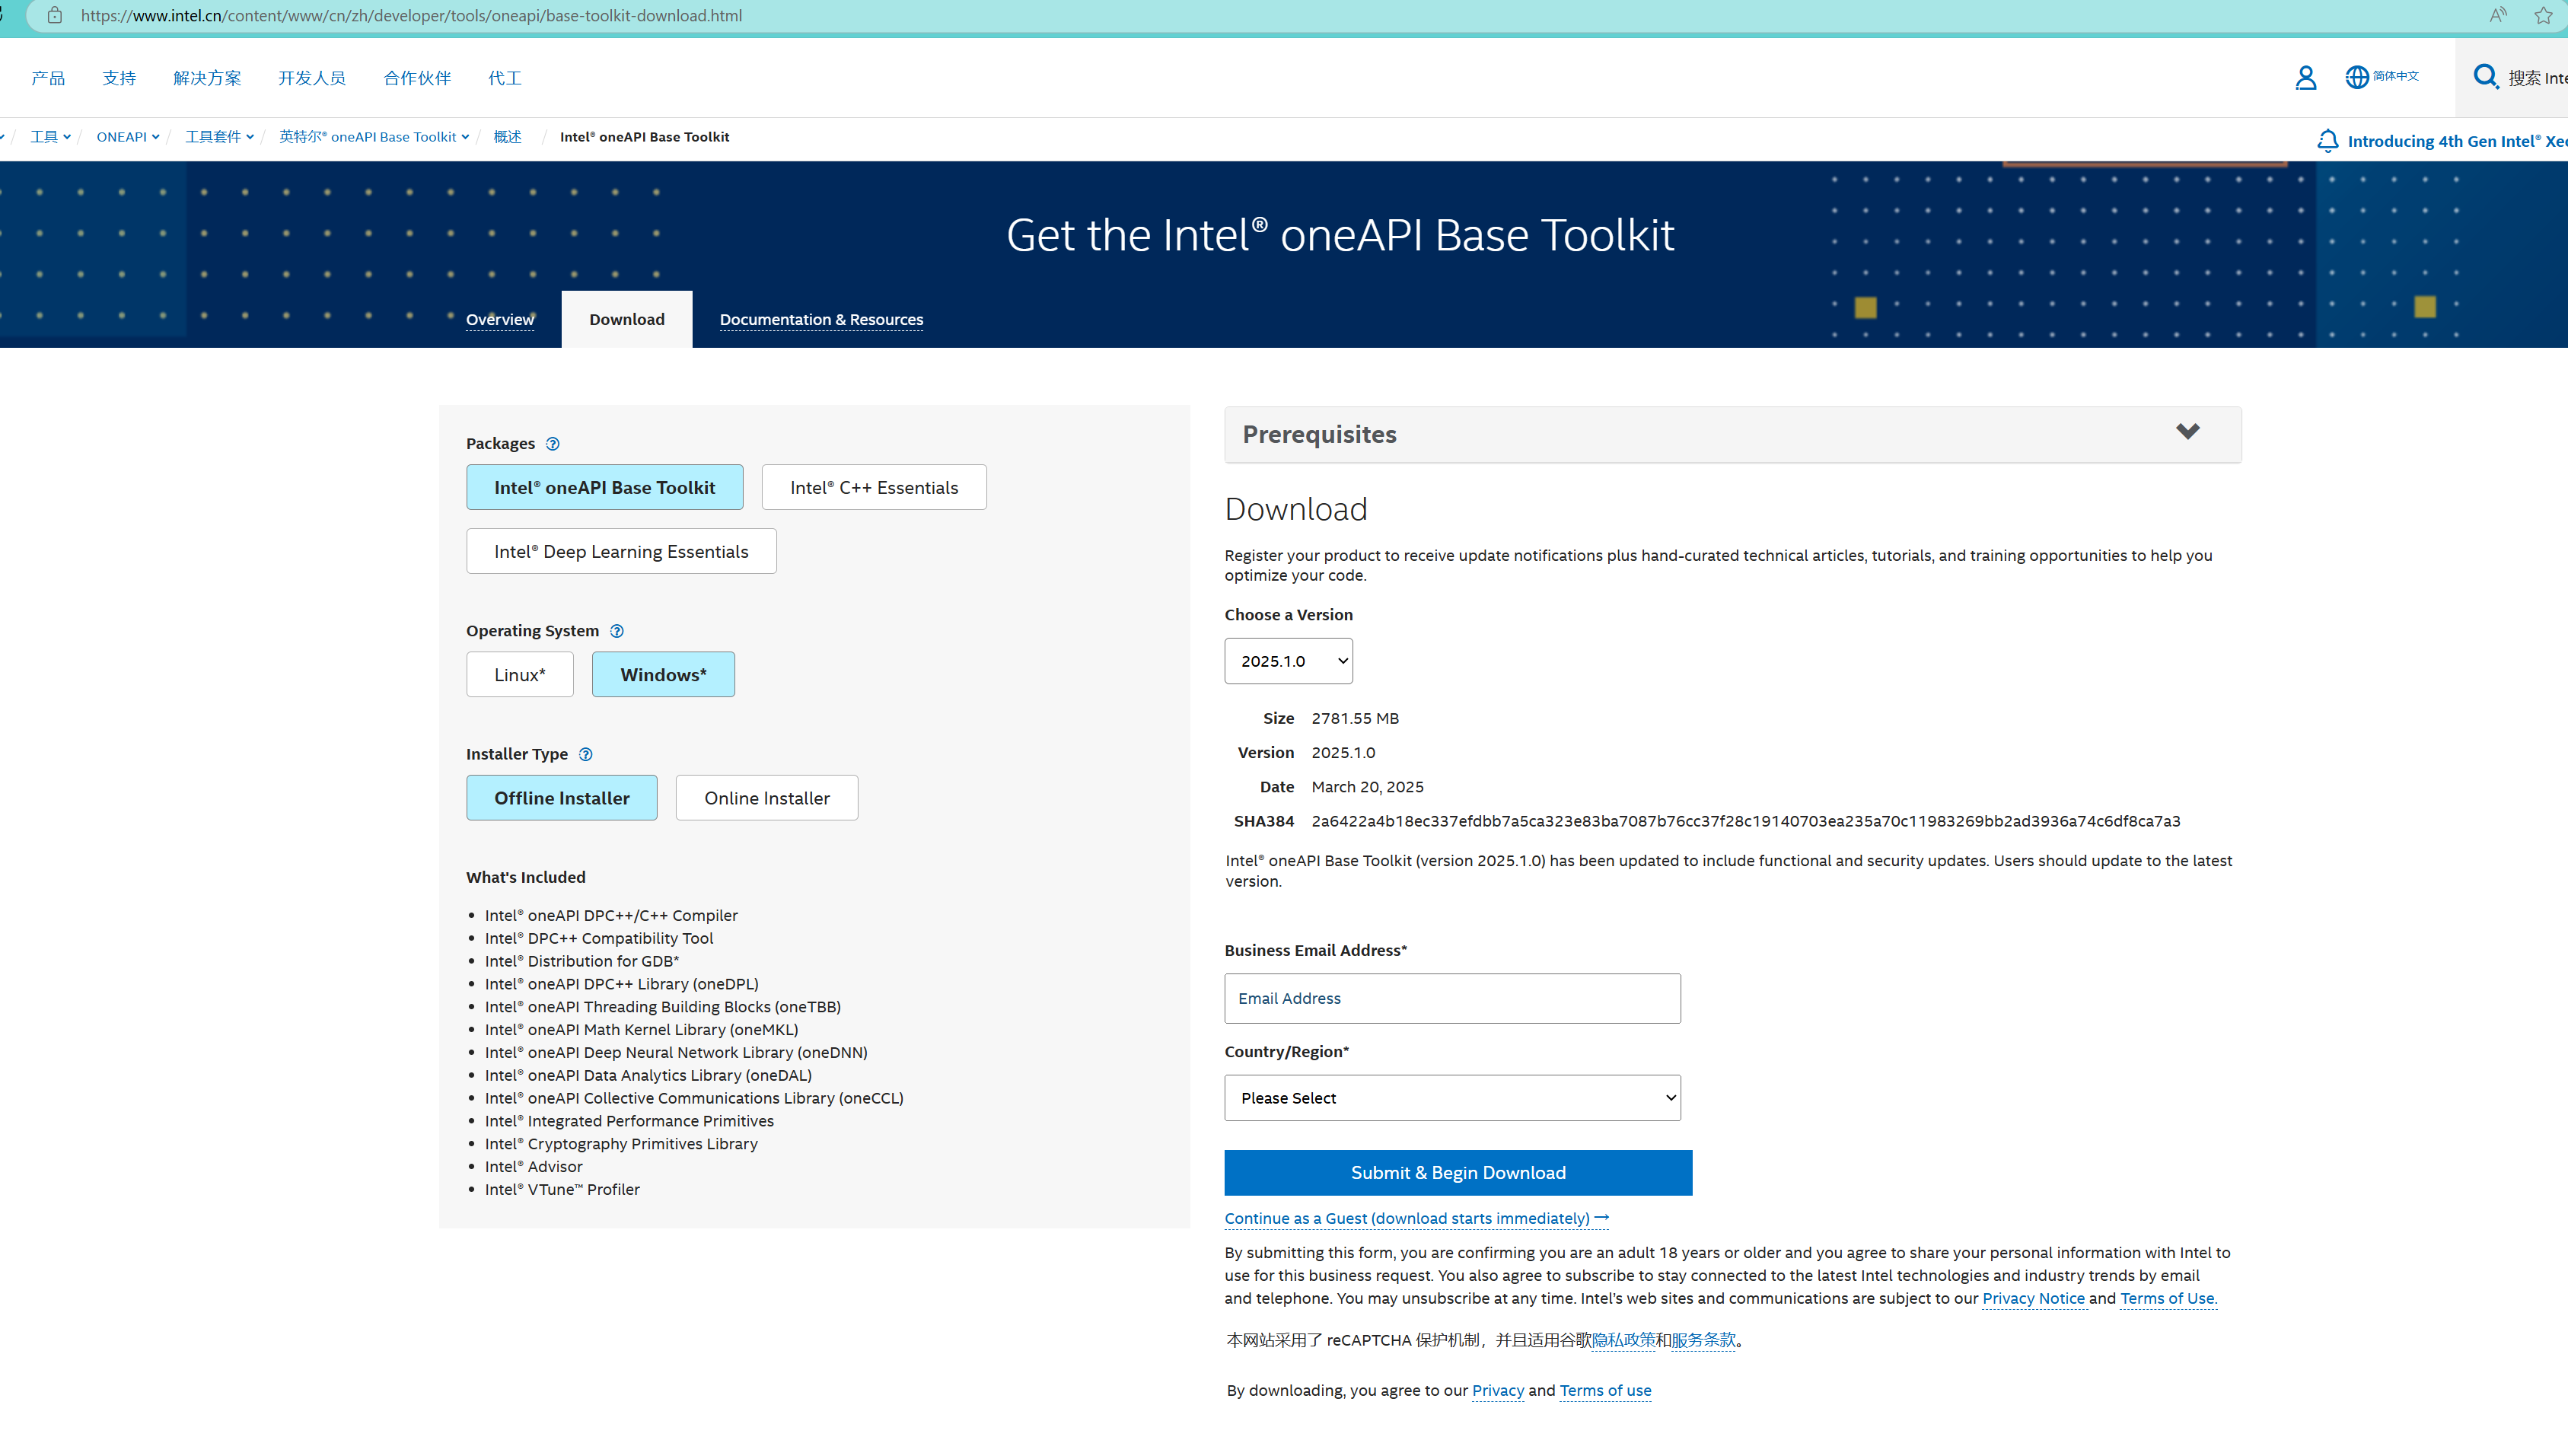Screen dimensions: 2568x1456
Task: Select Intel C++ Essentials package
Action: pos(873,487)
